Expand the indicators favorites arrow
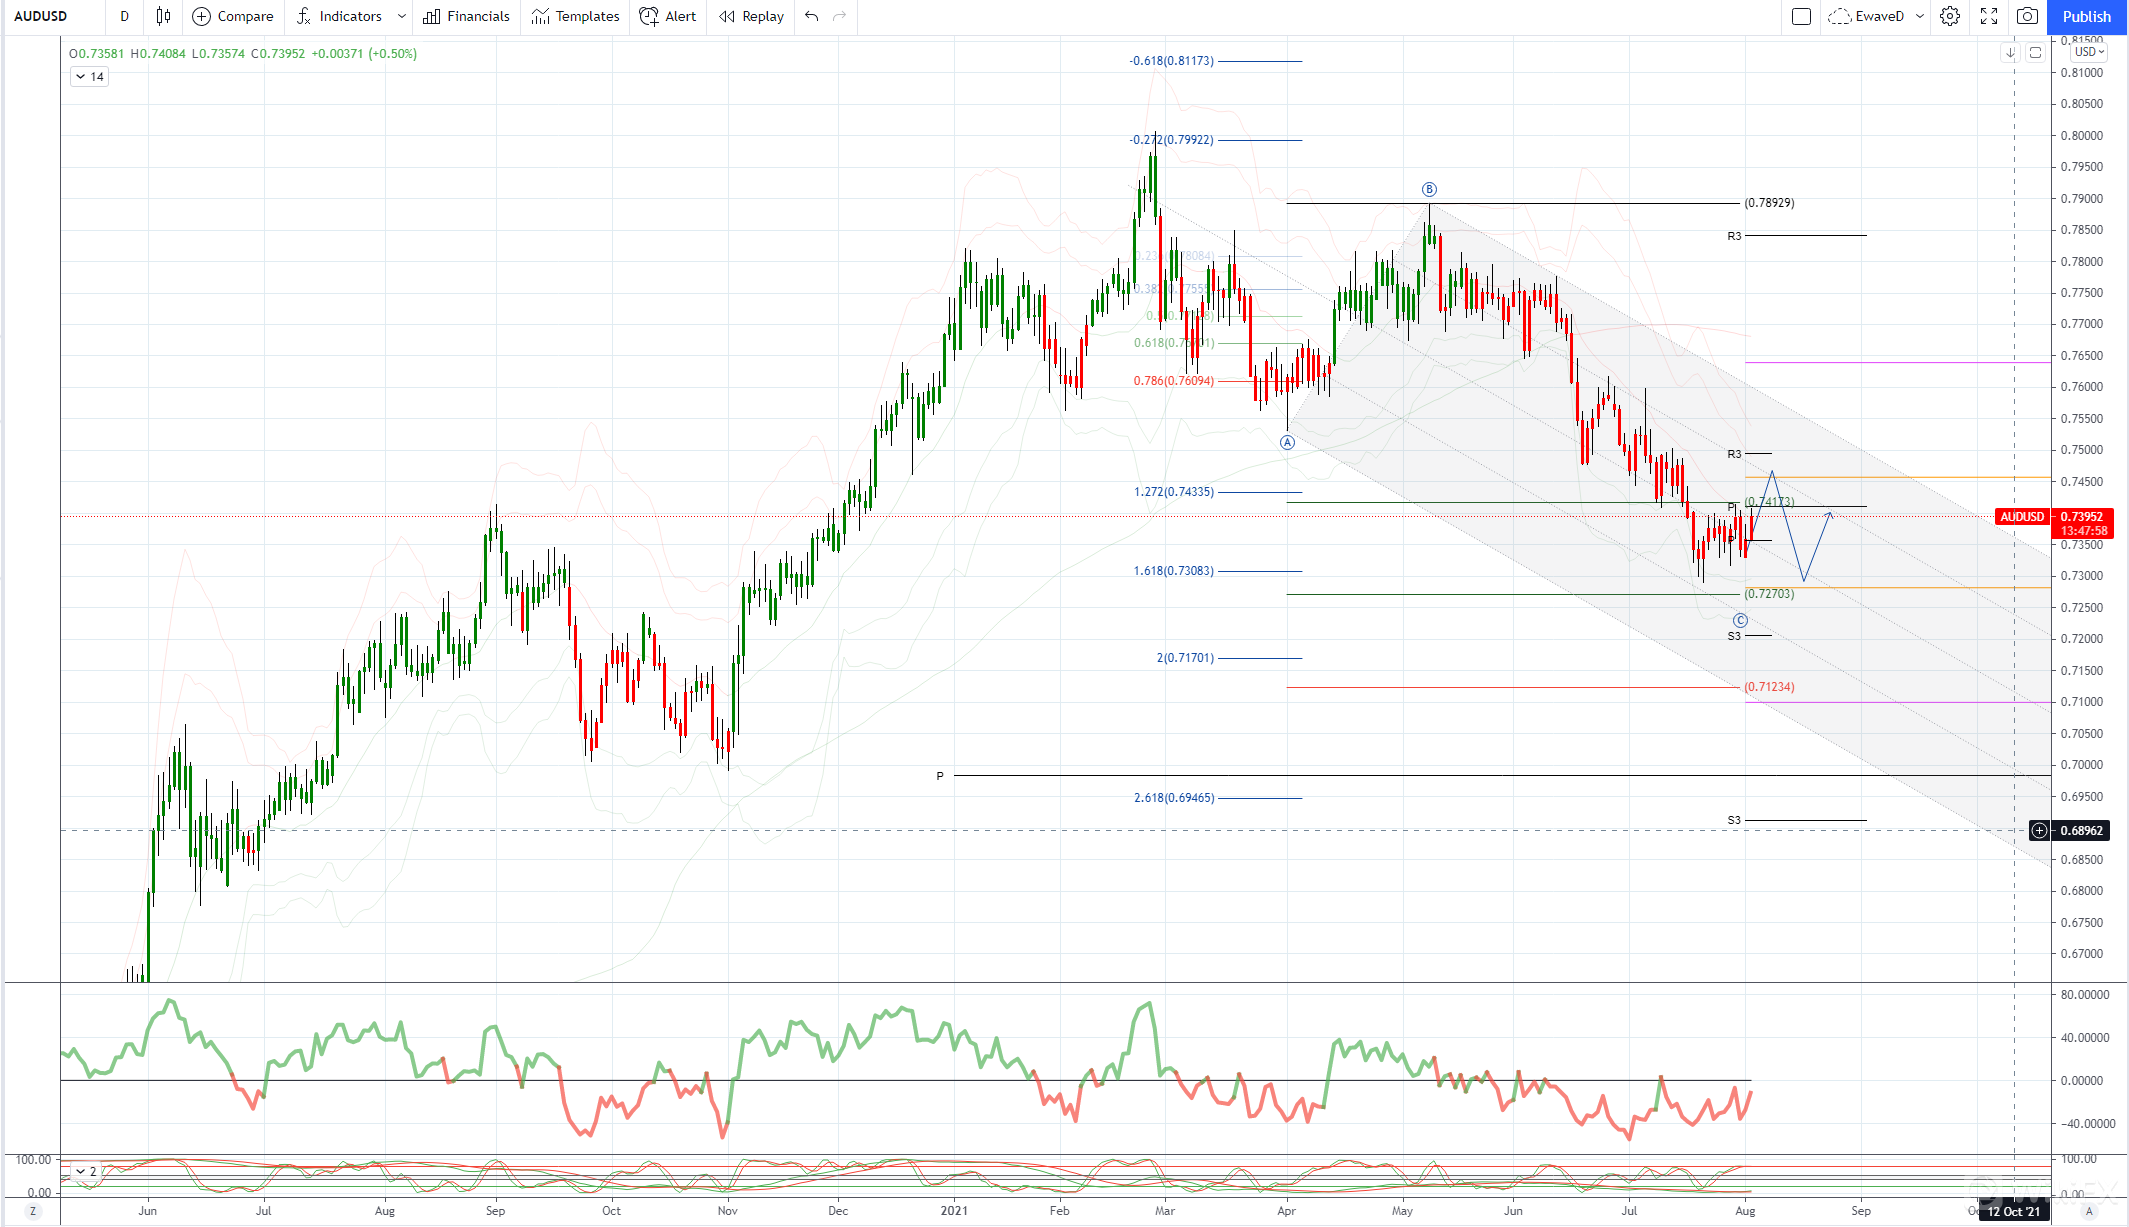 (x=401, y=16)
